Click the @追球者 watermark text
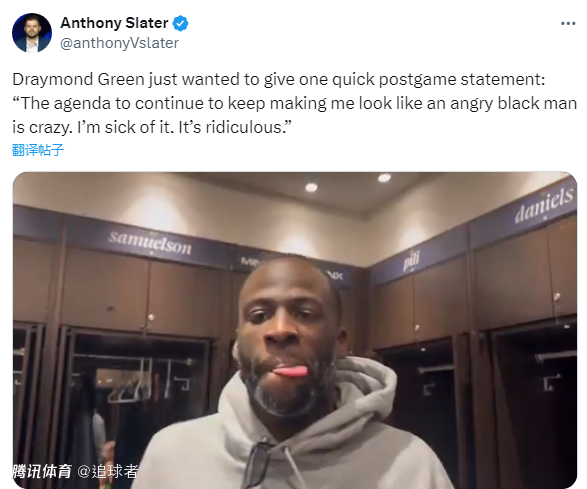 pos(108,471)
